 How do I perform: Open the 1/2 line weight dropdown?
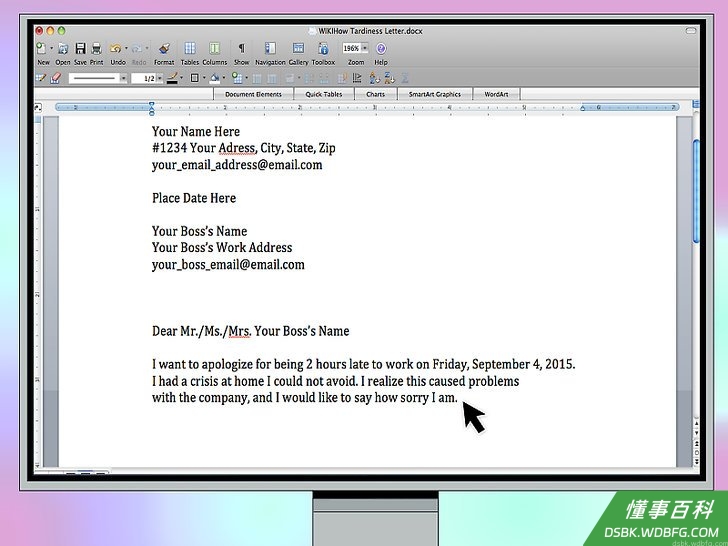(x=160, y=78)
